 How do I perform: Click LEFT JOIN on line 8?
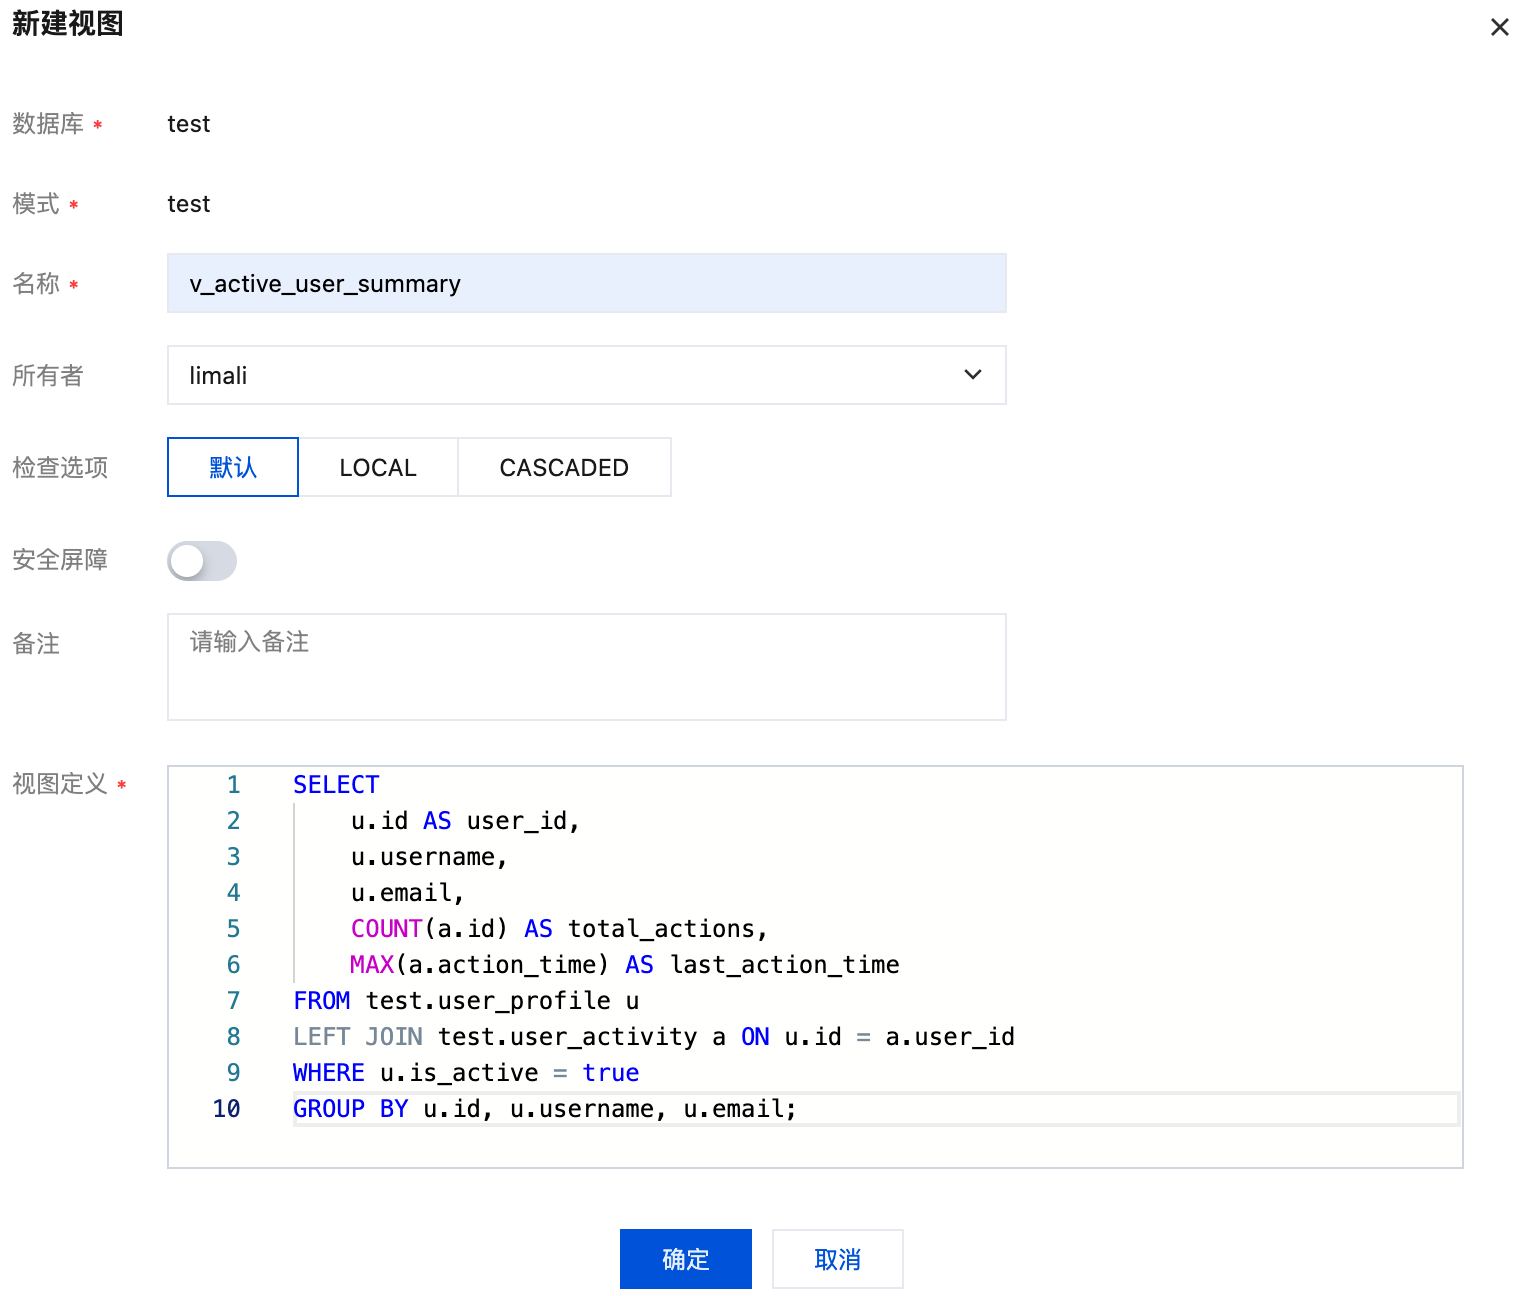point(357,1037)
